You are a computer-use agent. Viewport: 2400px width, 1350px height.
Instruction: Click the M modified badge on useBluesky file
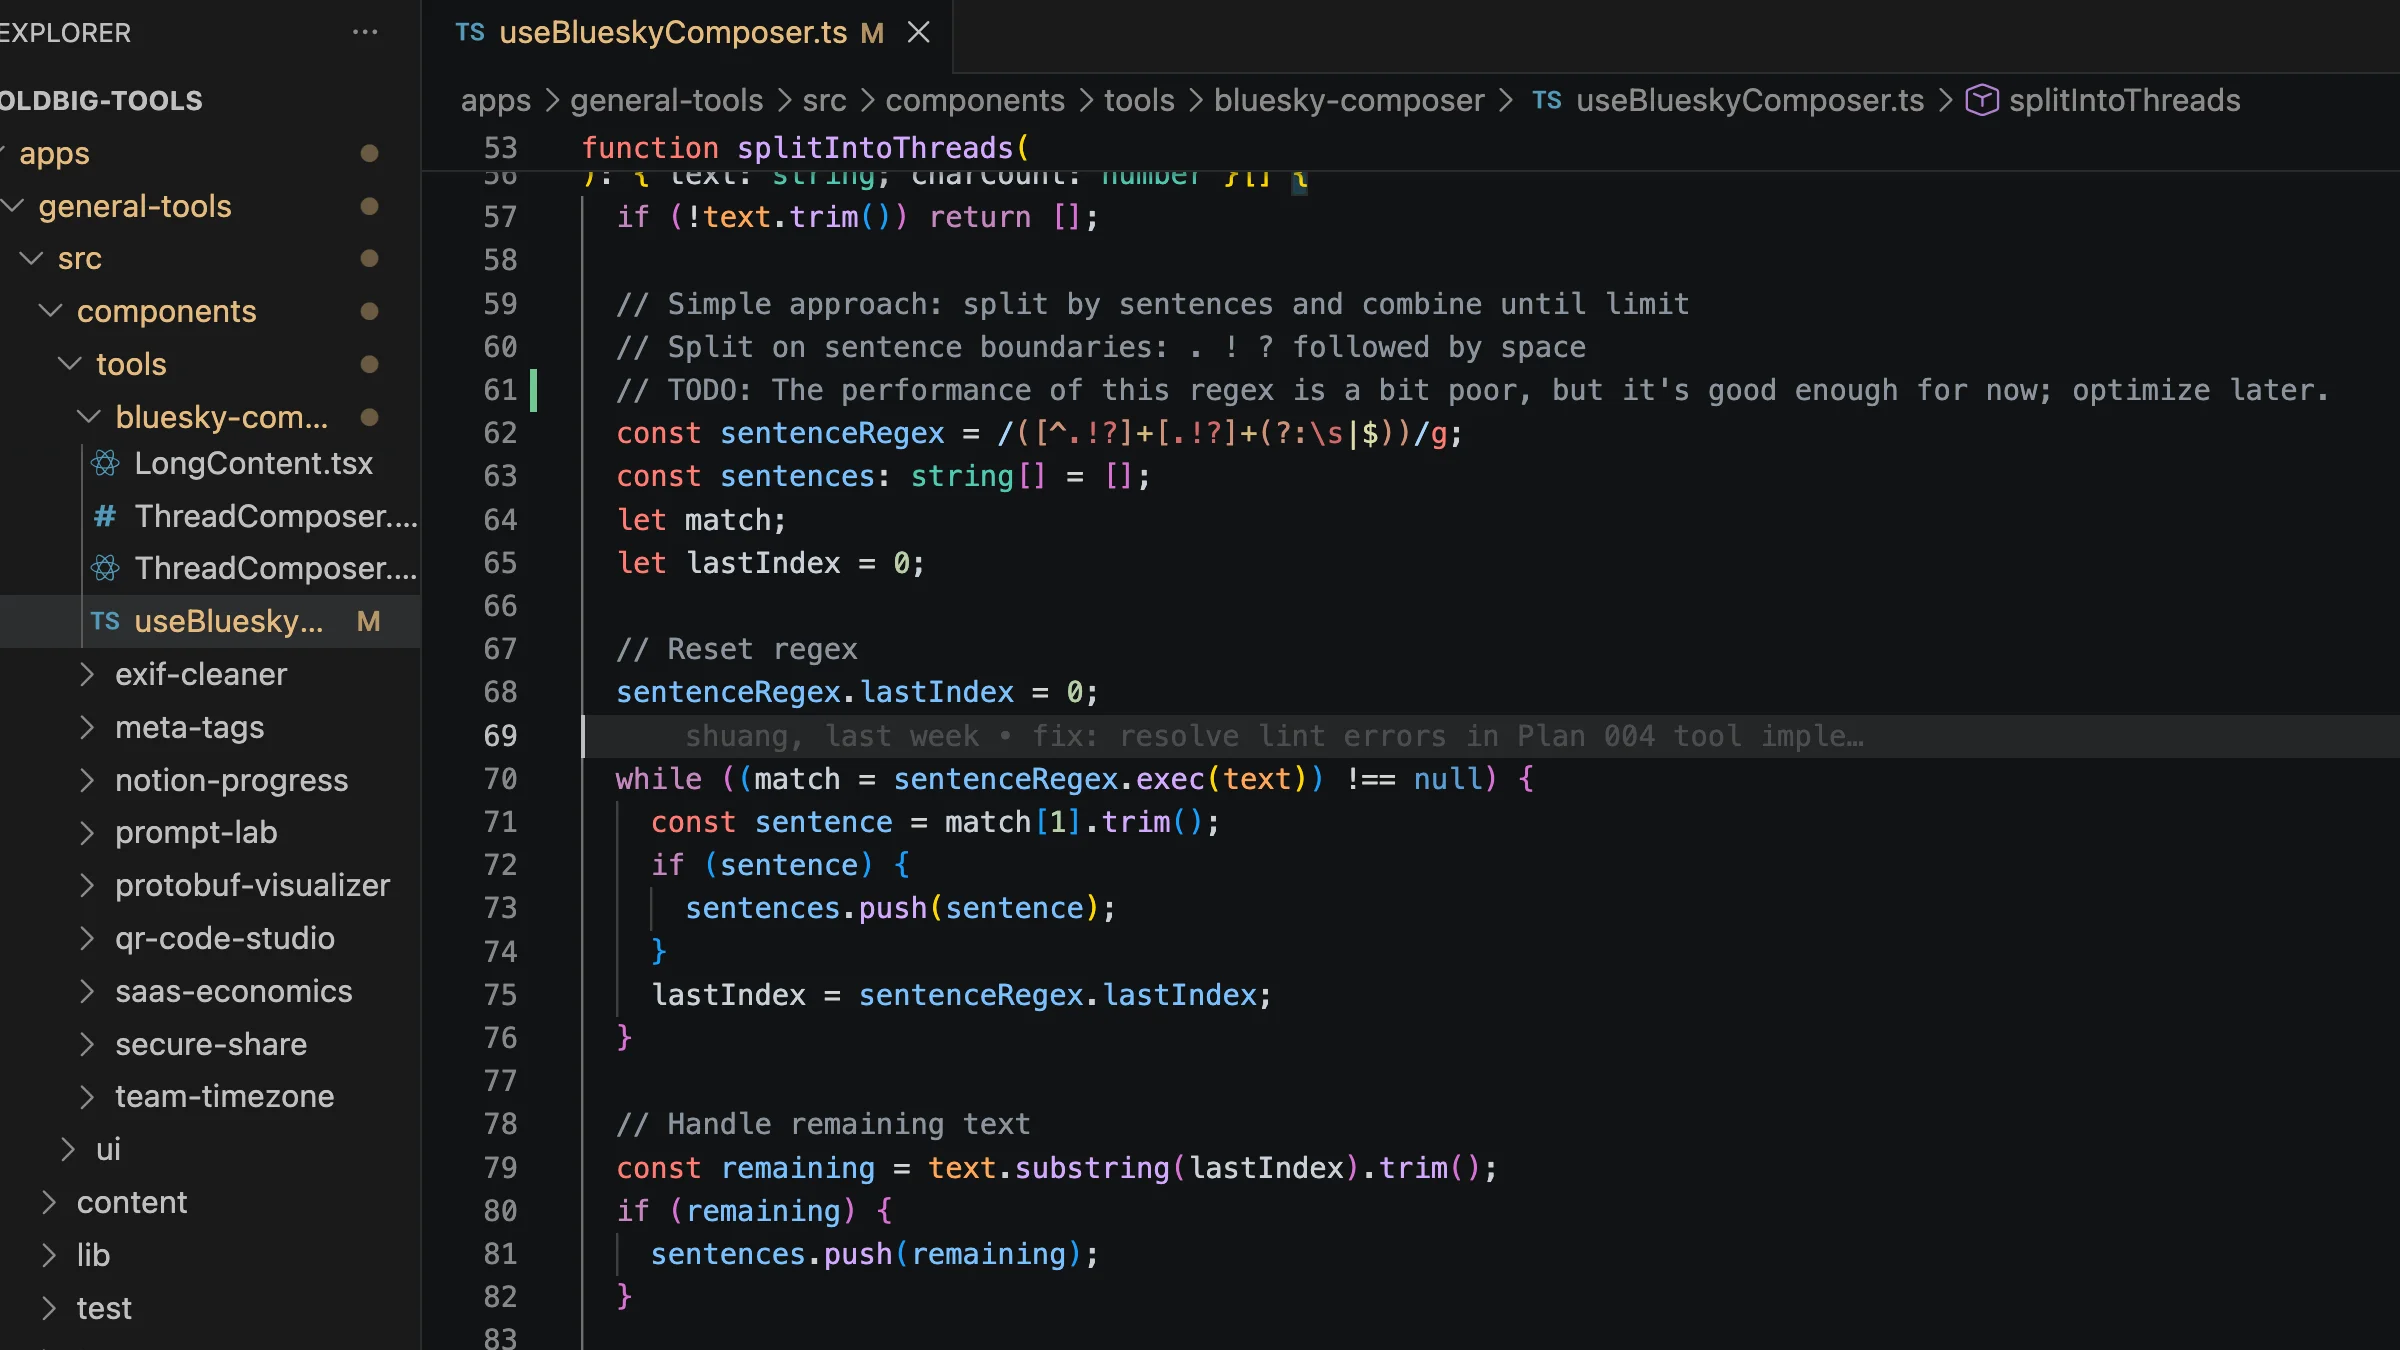369,621
